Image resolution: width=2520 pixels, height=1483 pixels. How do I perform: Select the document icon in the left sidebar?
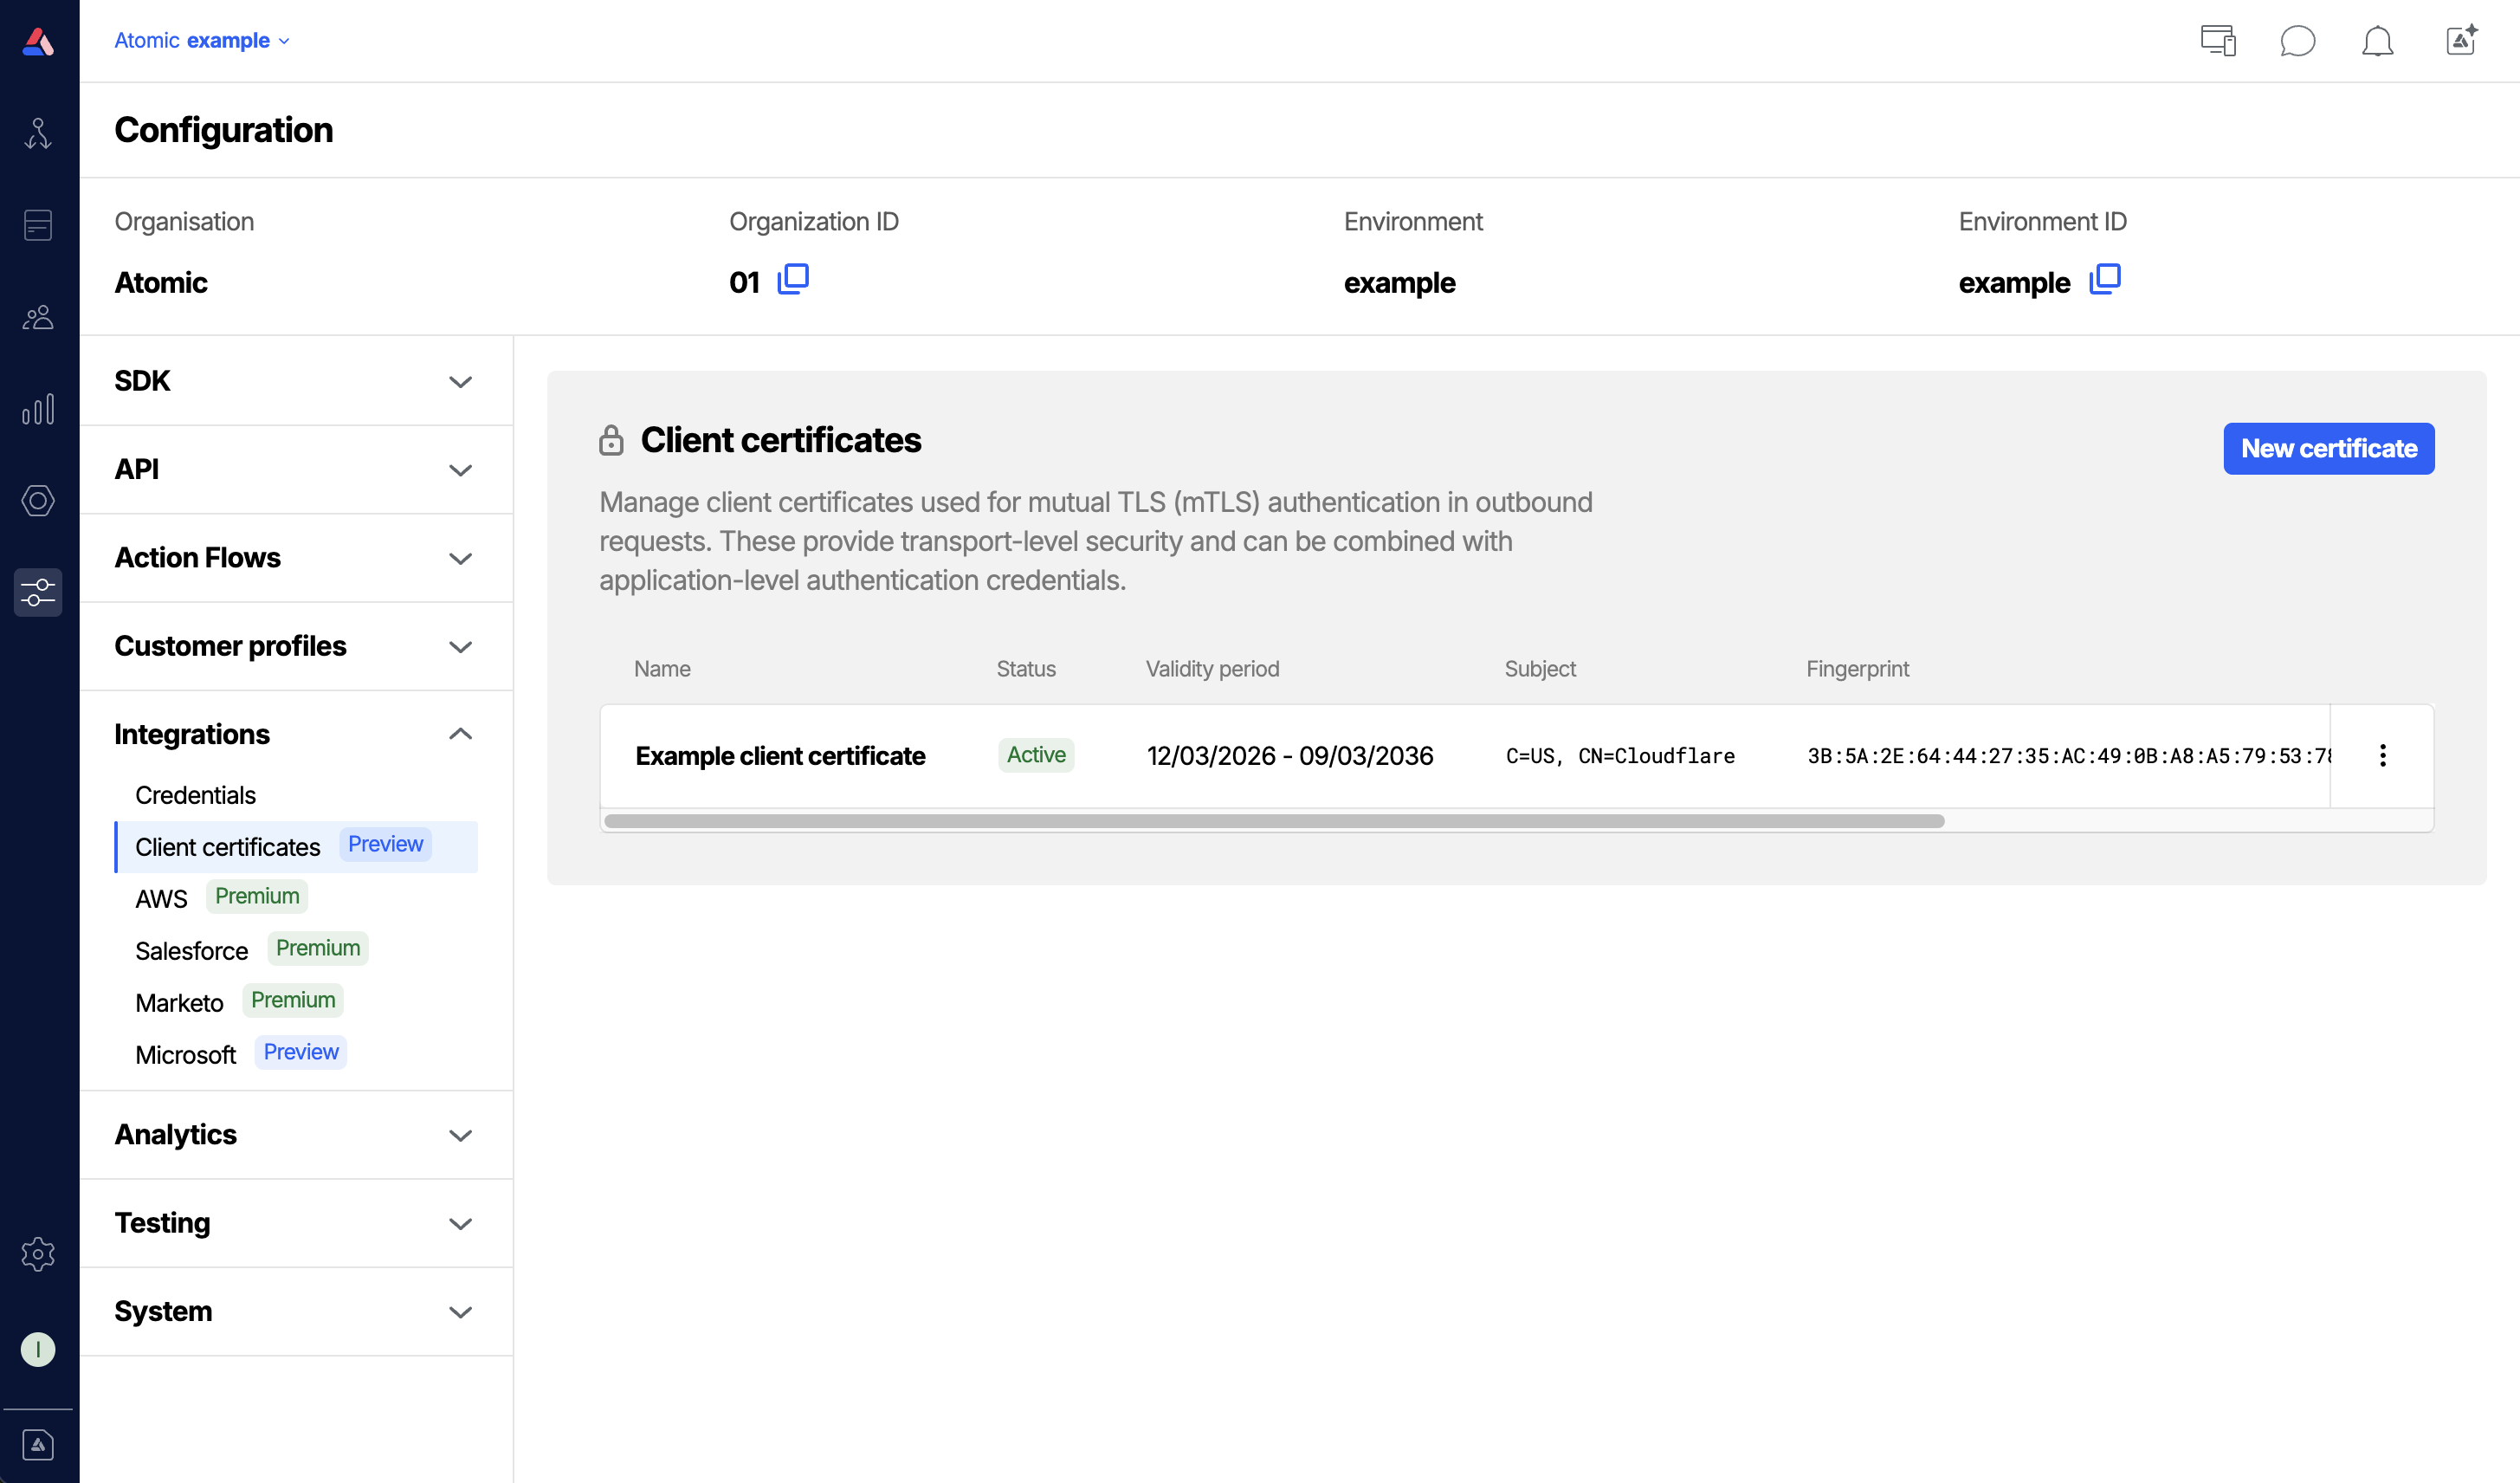38,225
